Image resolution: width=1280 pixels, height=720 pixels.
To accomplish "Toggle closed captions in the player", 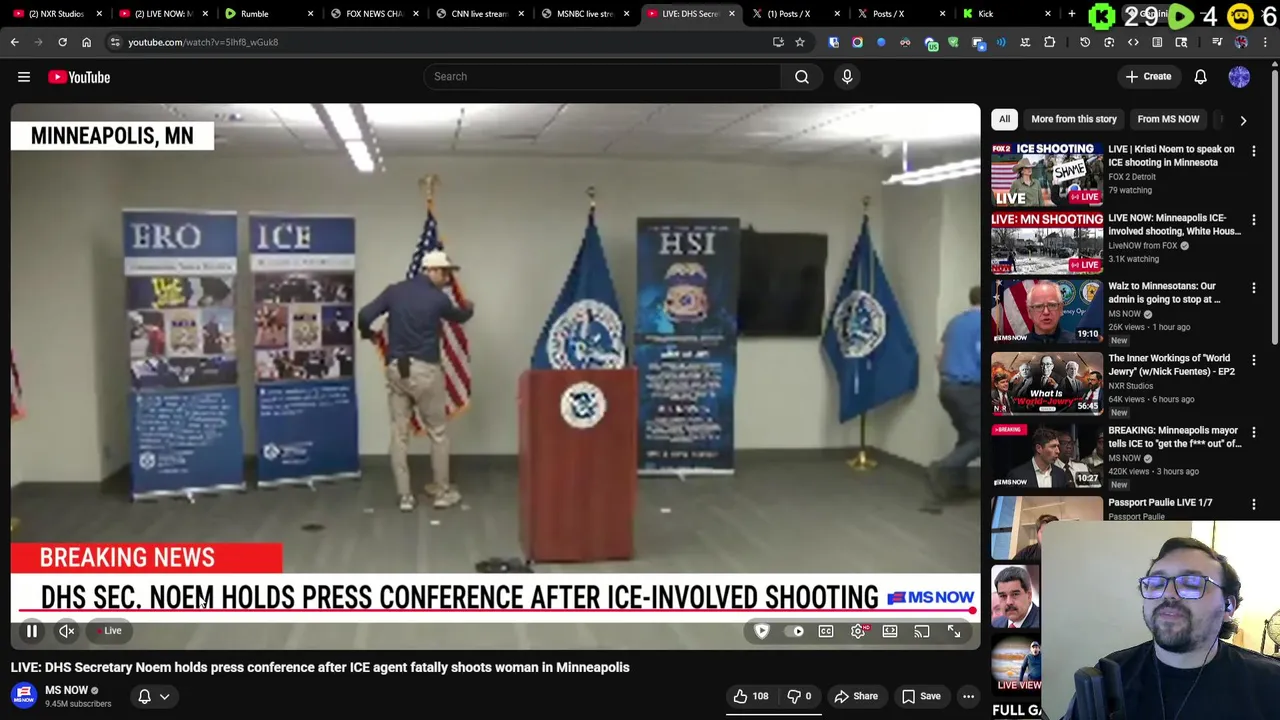I will pyautogui.click(x=826, y=631).
